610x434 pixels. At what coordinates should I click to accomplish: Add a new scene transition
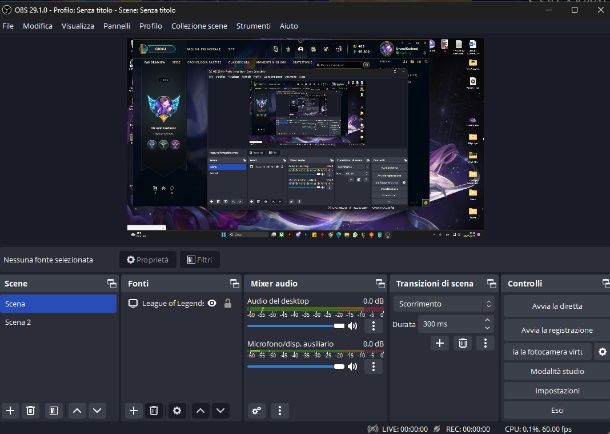tap(440, 343)
